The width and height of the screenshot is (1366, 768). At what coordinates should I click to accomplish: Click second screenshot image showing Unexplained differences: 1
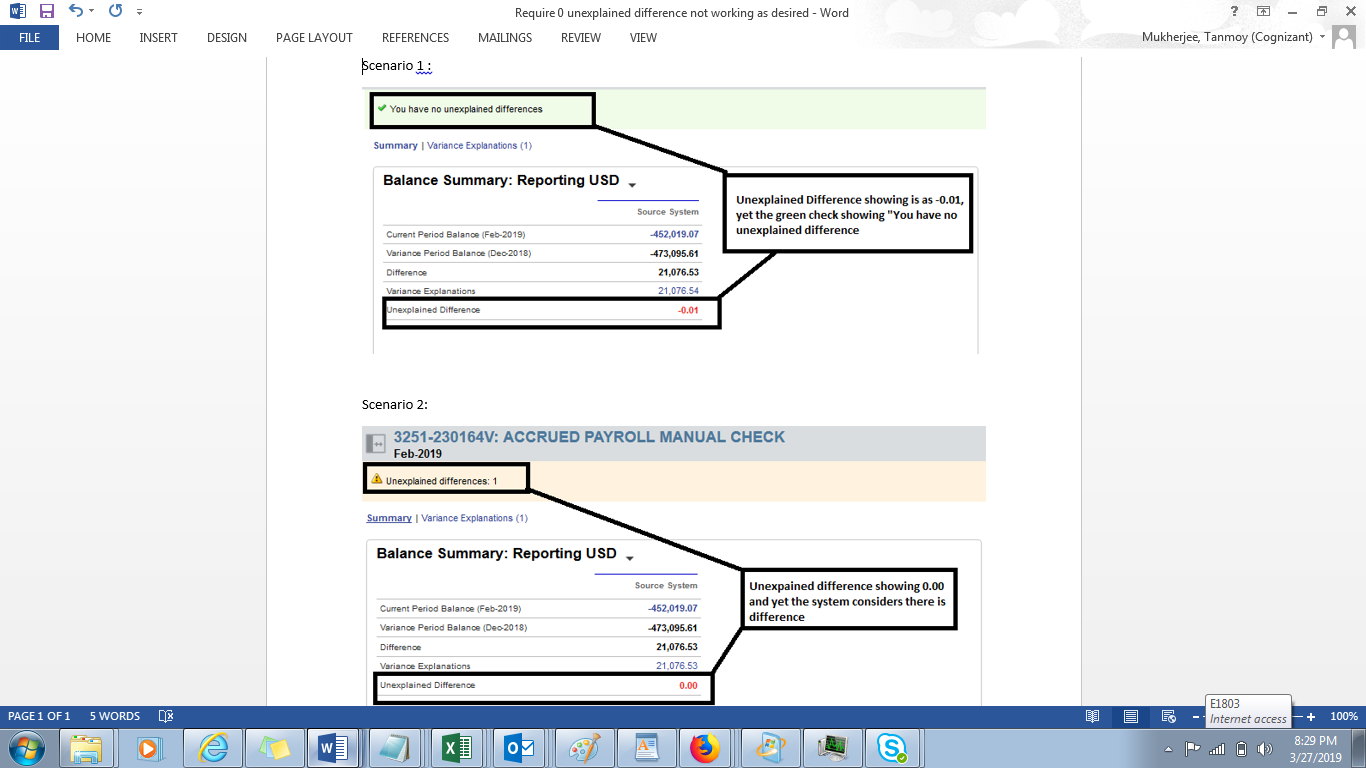(674, 566)
